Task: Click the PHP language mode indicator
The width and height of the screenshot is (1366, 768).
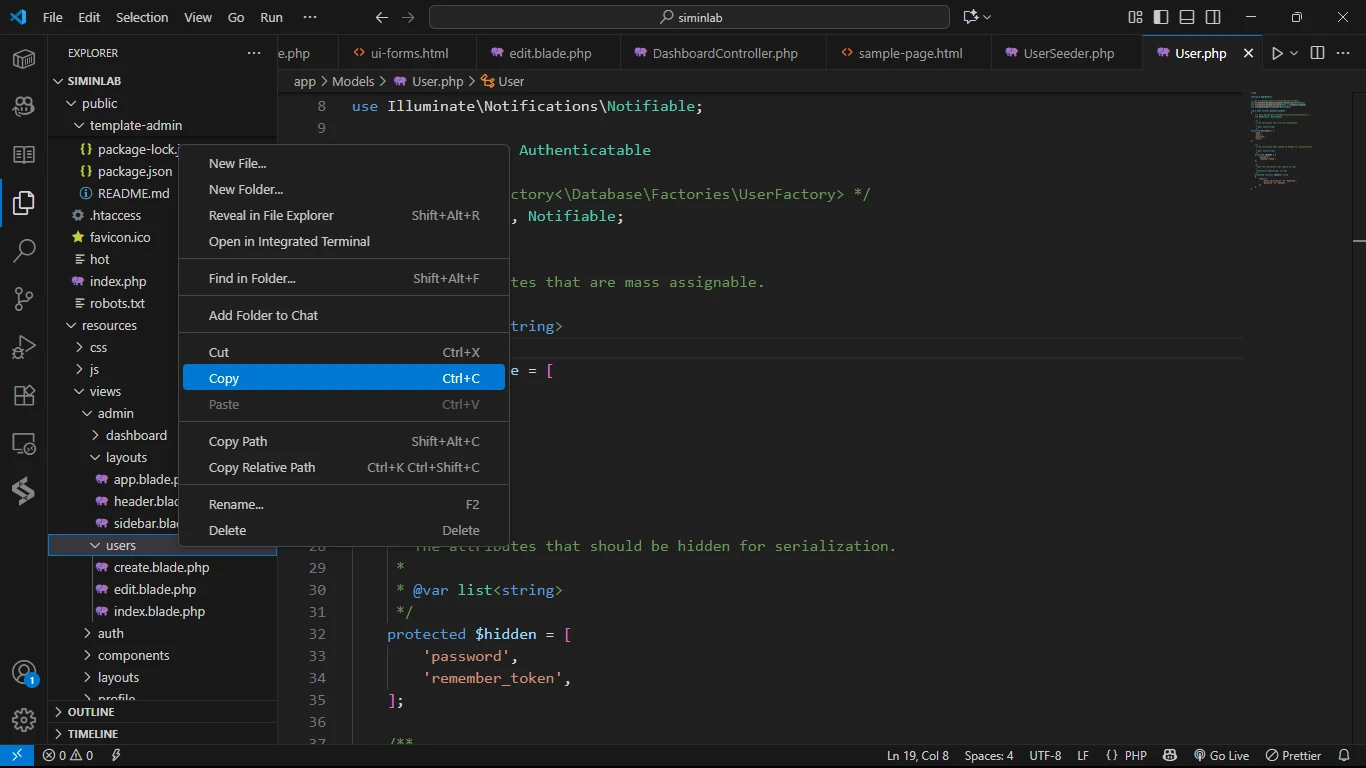Action: coord(1135,755)
